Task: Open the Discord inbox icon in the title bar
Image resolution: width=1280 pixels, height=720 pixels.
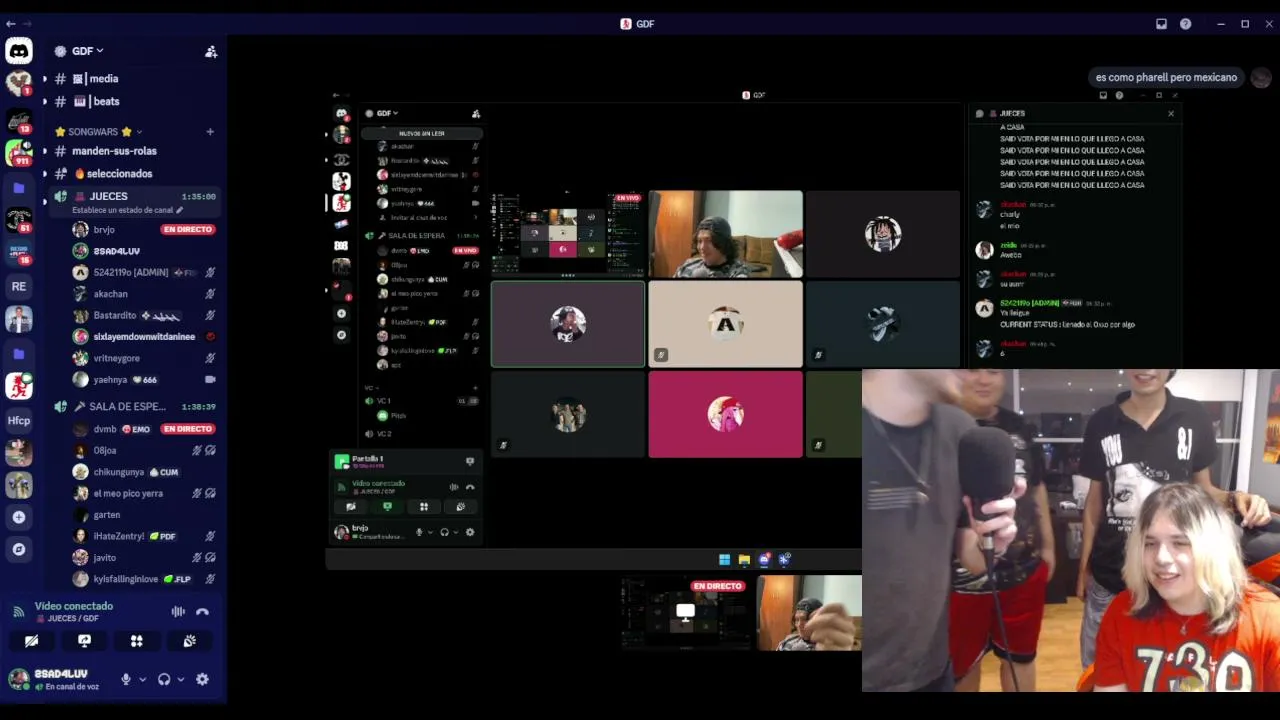Action: 1161,24
